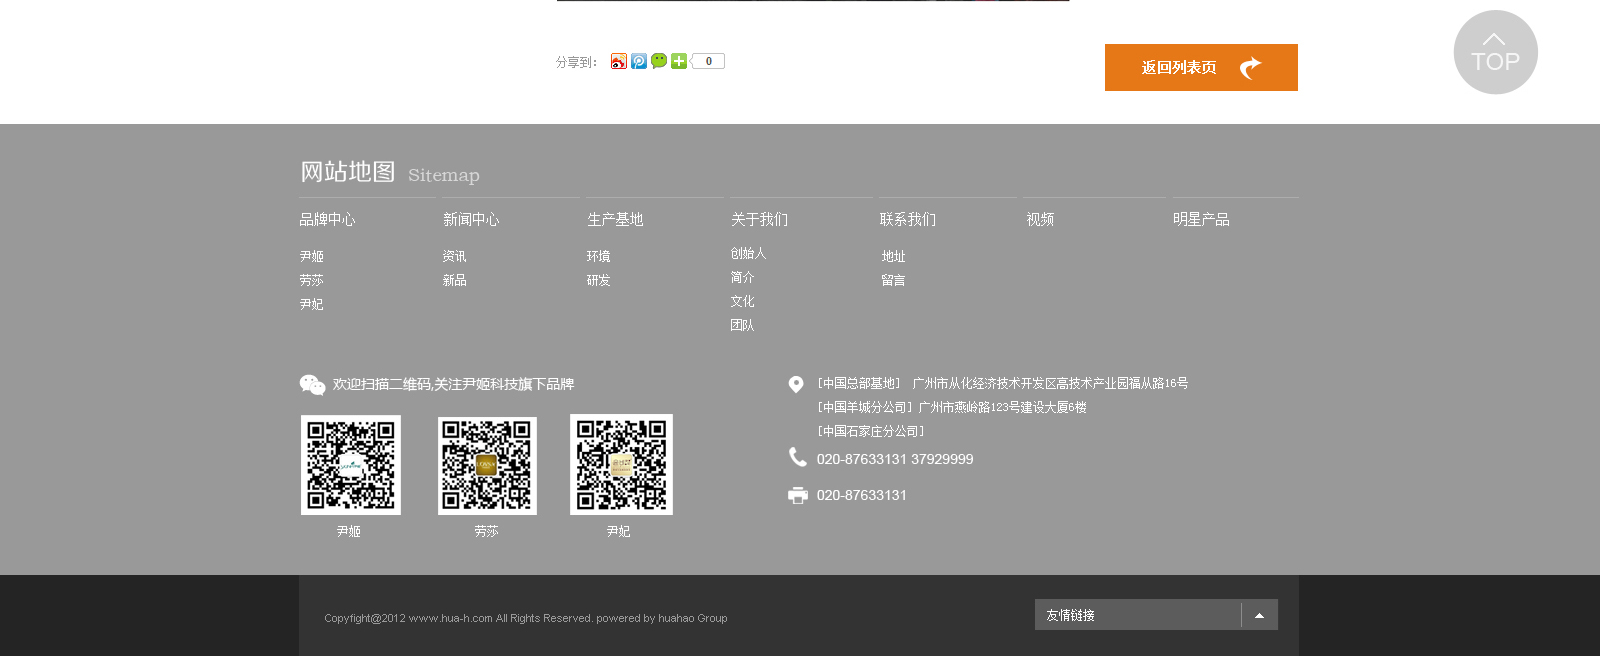Open more share options plus icon
The width and height of the screenshot is (1600, 656).
[679, 61]
